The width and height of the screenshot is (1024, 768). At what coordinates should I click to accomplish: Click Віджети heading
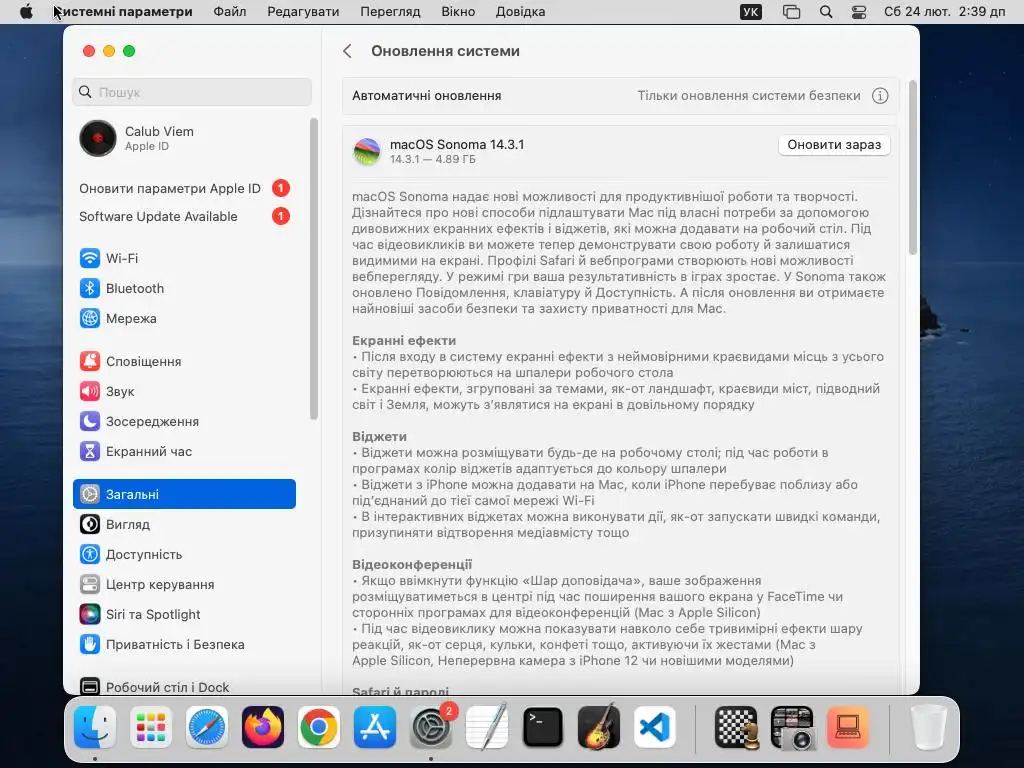[x=379, y=436]
